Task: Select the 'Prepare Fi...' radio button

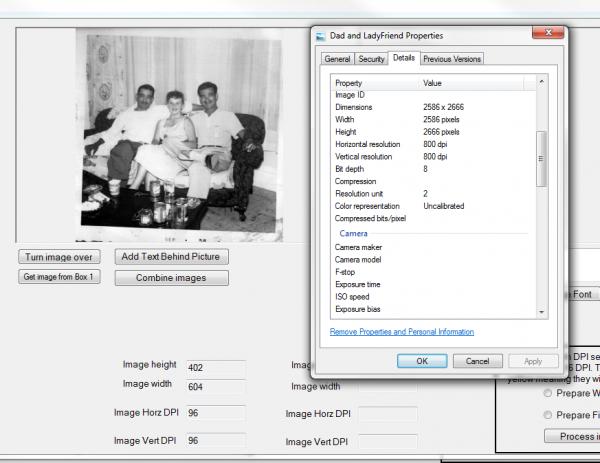Action: [x=548, y=415]
